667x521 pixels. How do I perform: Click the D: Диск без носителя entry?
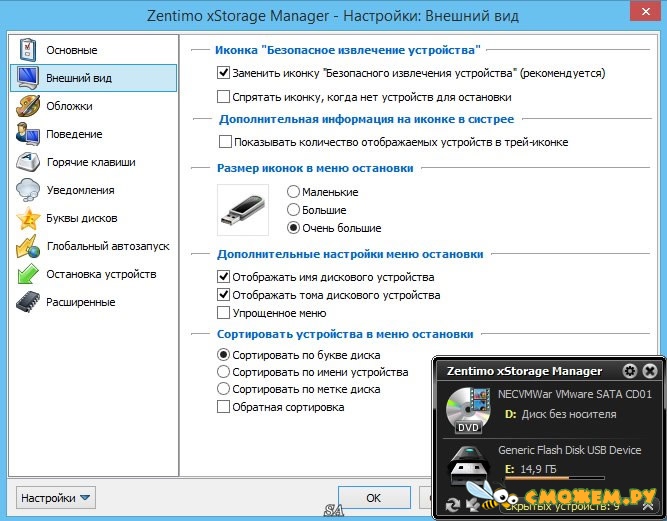[560, 414]
